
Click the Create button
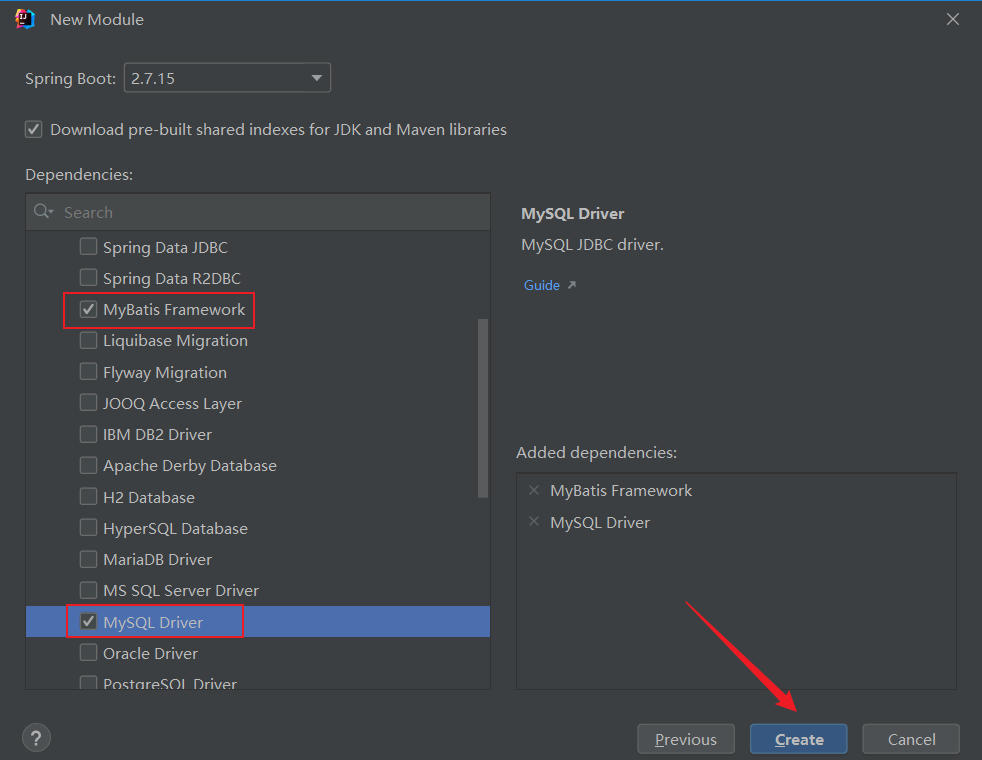point(799,739)
